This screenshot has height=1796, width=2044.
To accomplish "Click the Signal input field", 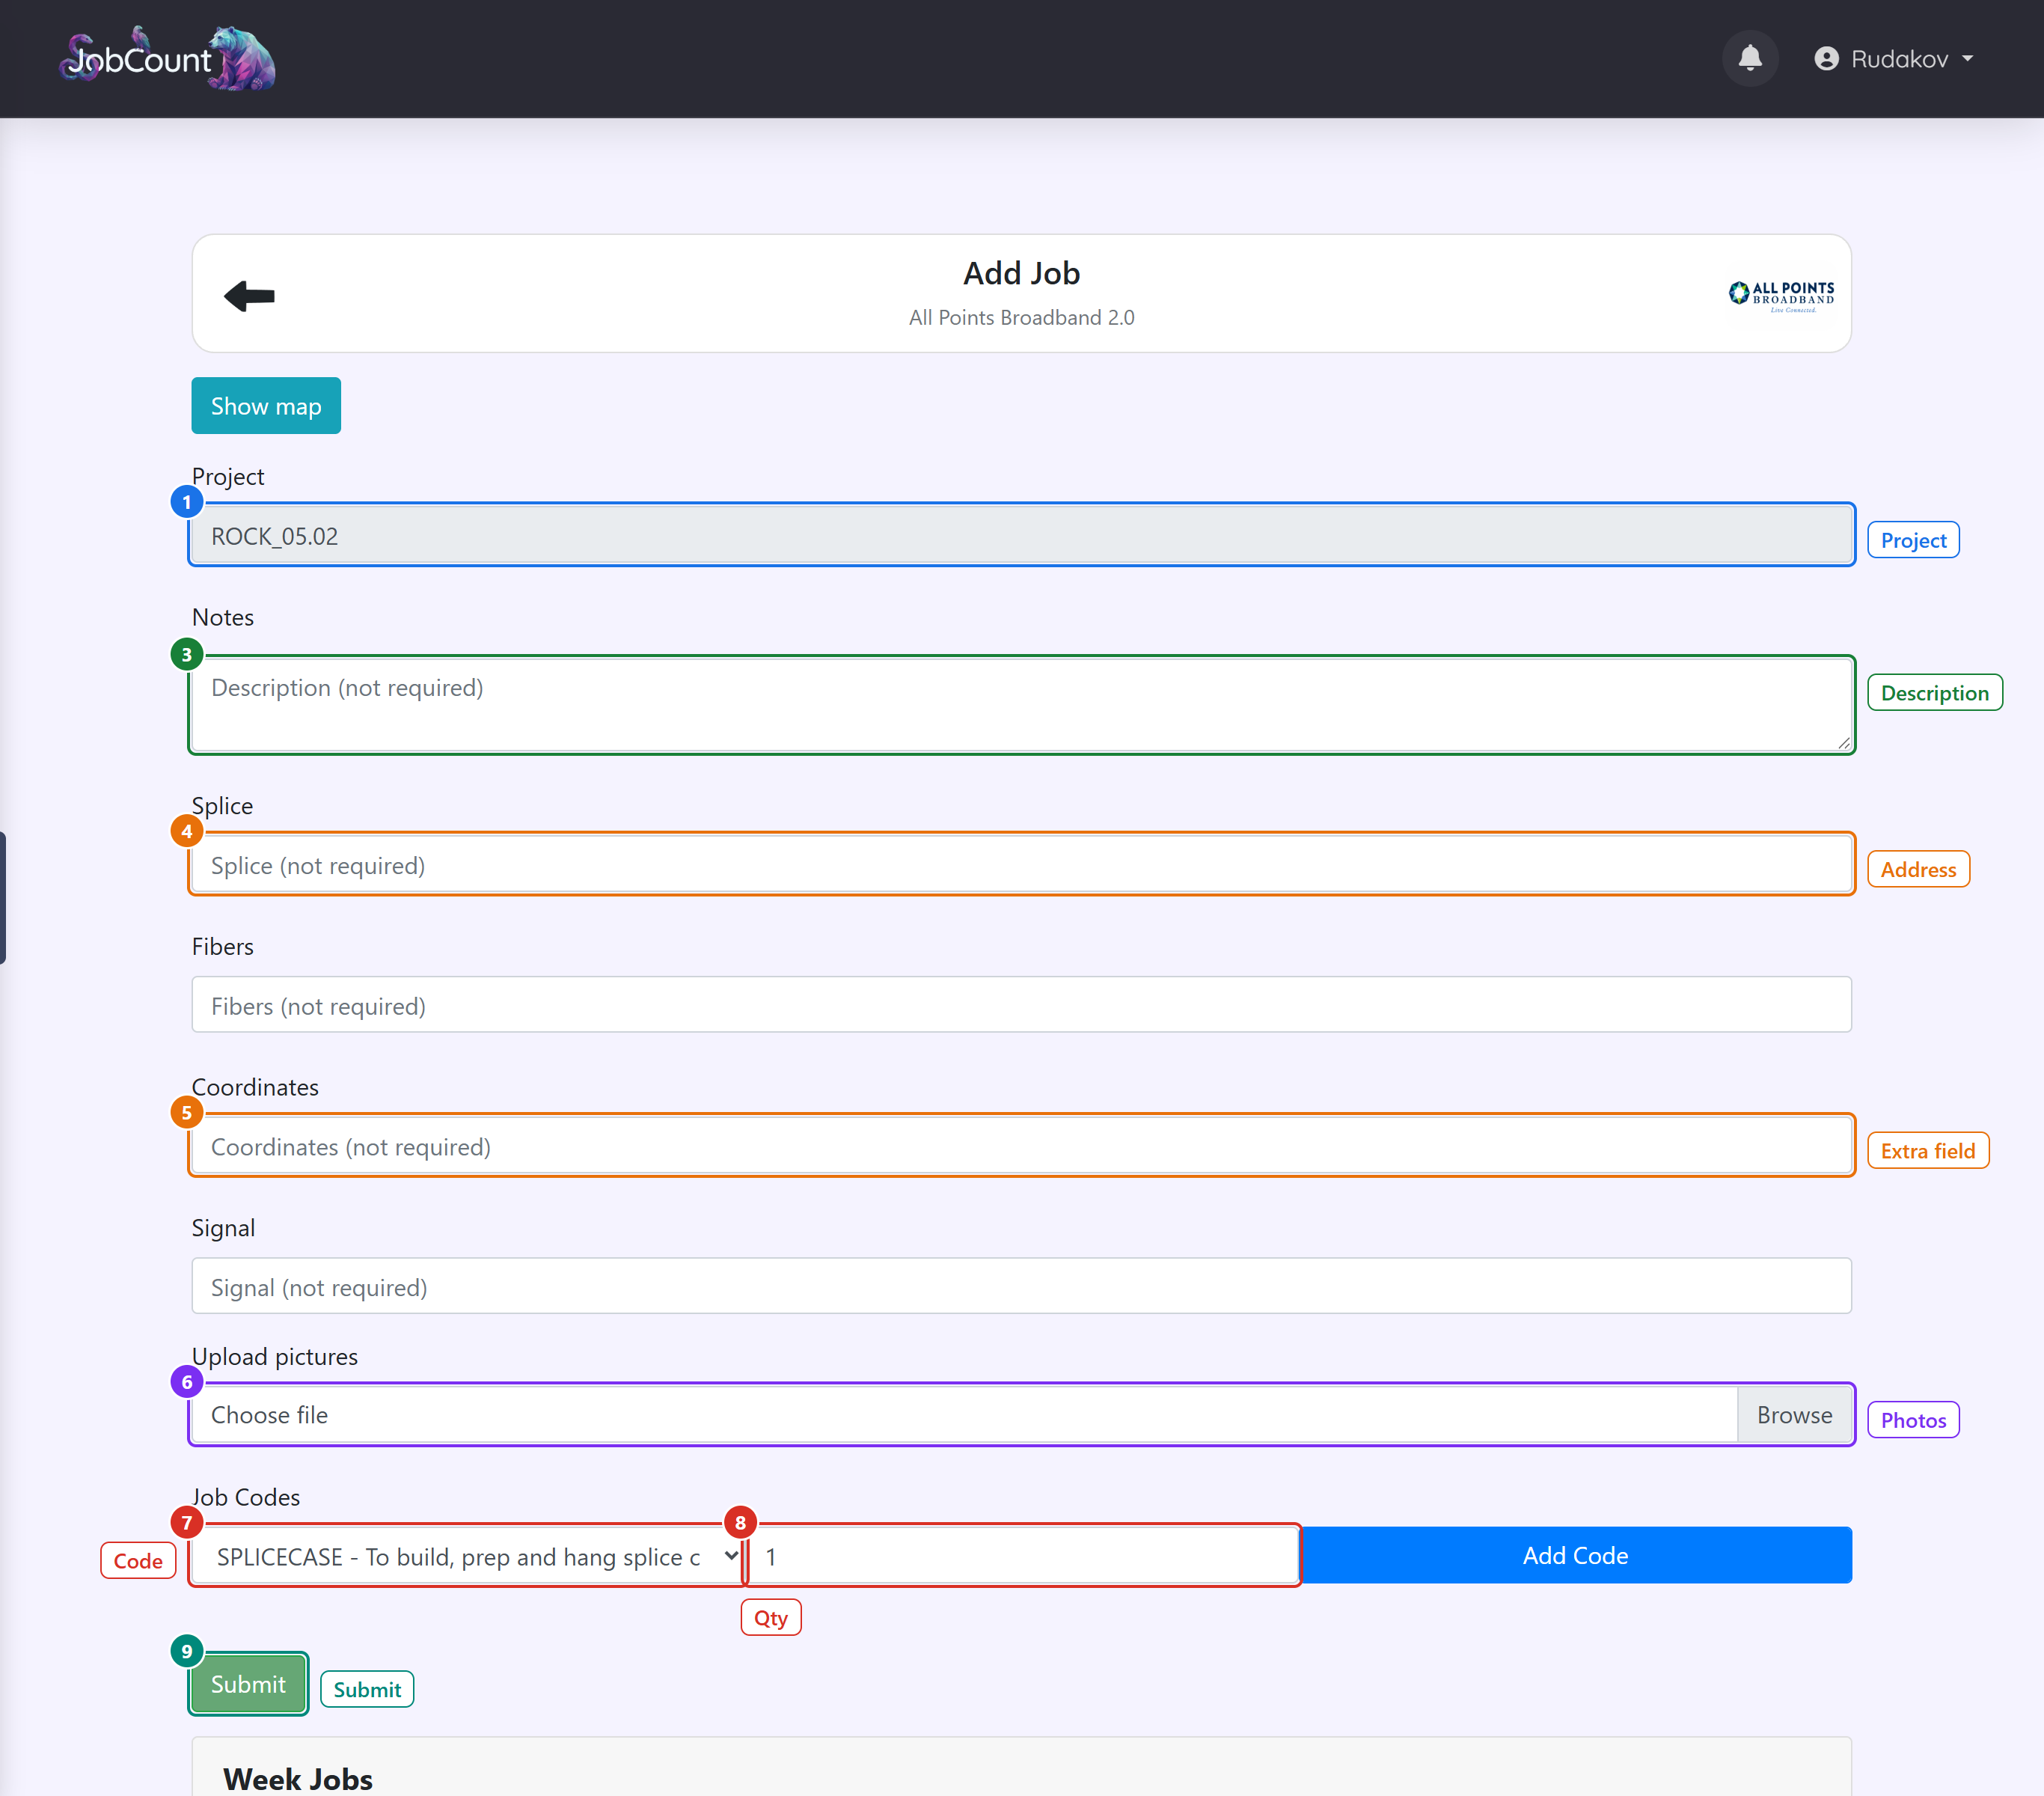I will 1021,1287.
